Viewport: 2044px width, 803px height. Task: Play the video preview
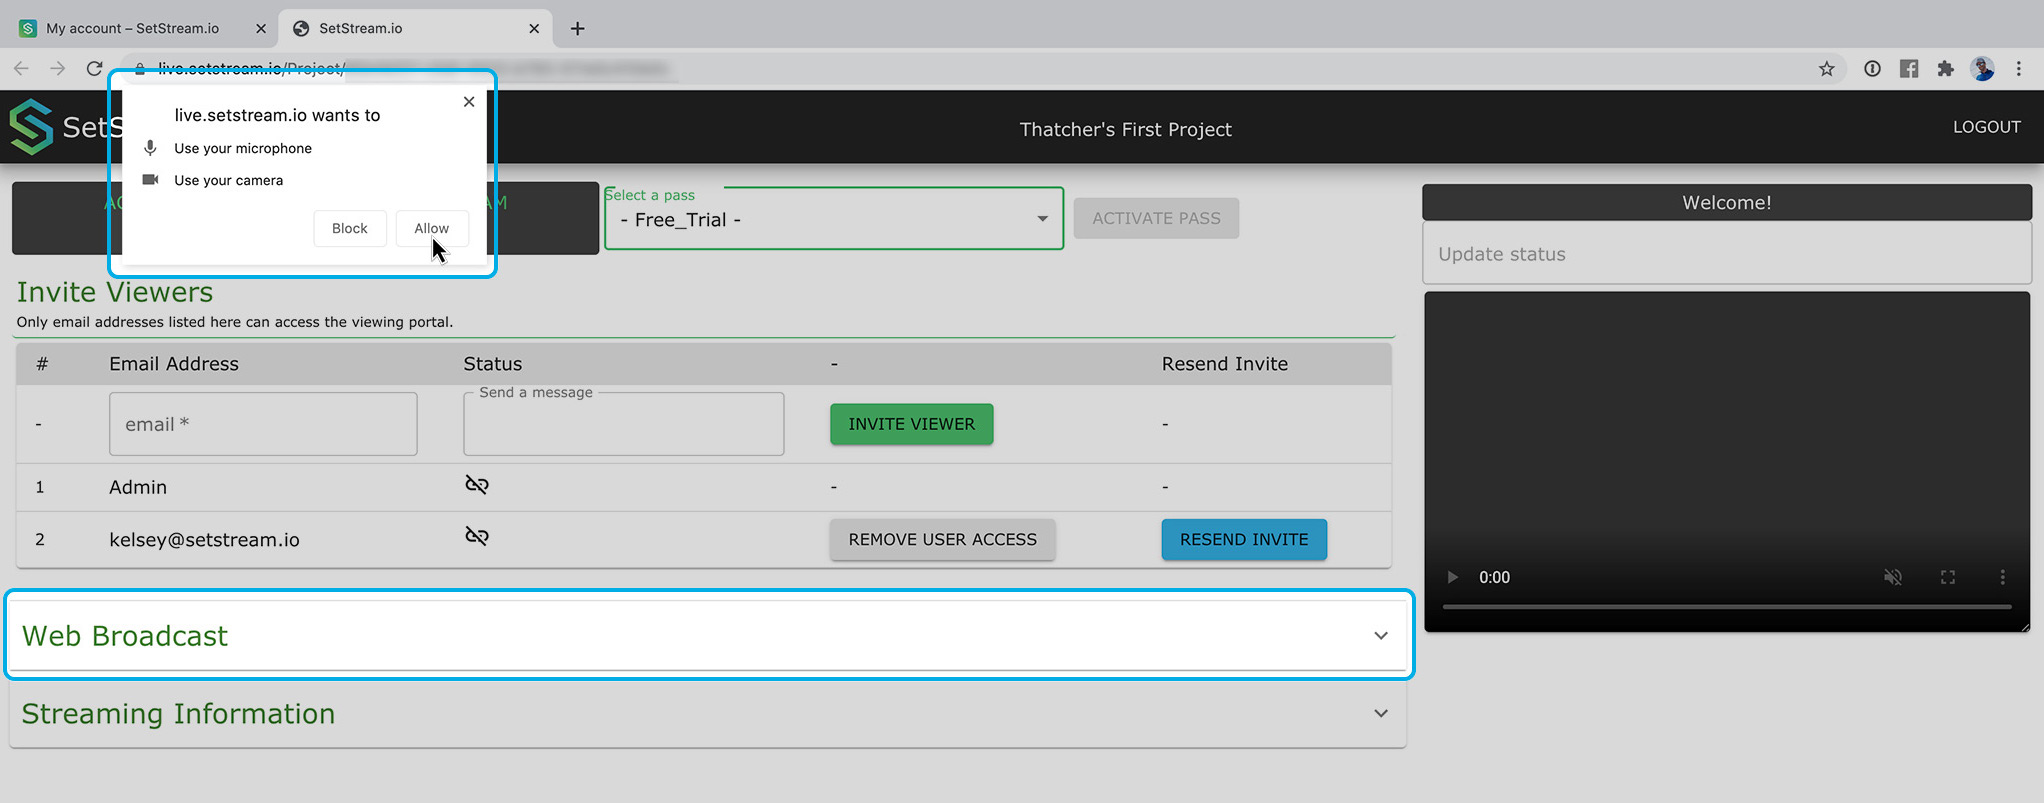click(1452, 577)
